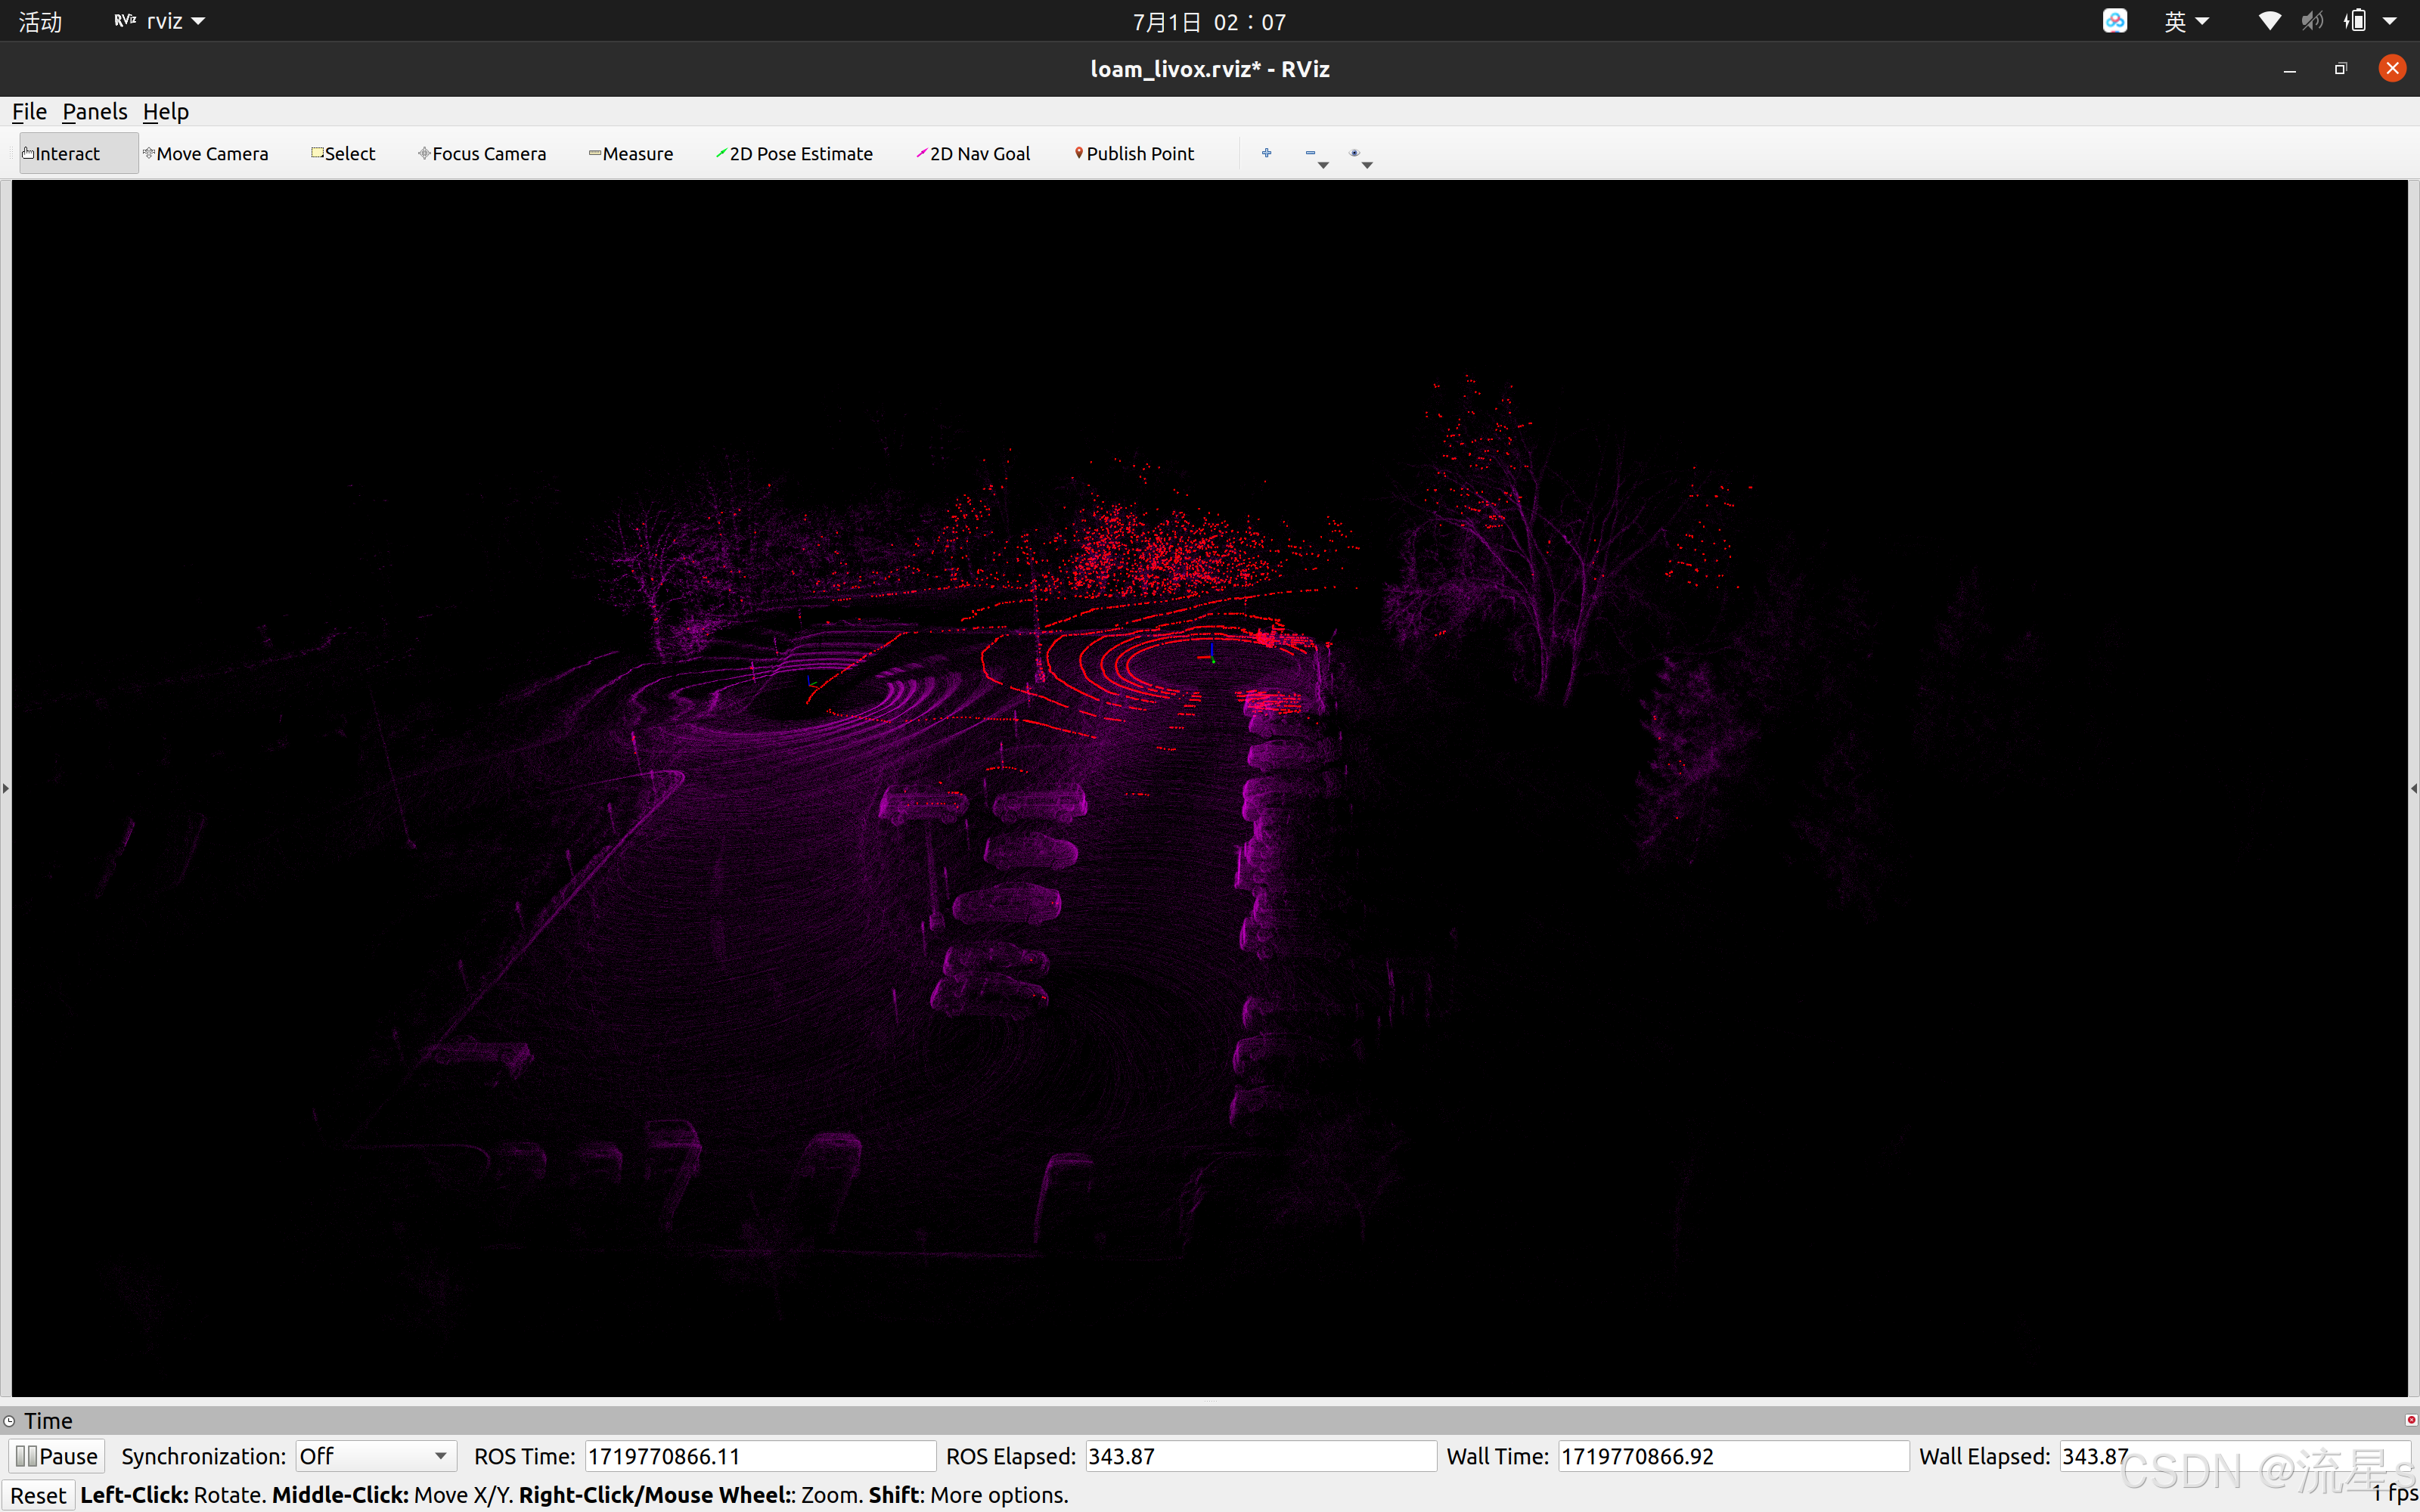Open the Help menu
The width and height of the screenshot is (2420, 1512).
[x=166, y=111]
